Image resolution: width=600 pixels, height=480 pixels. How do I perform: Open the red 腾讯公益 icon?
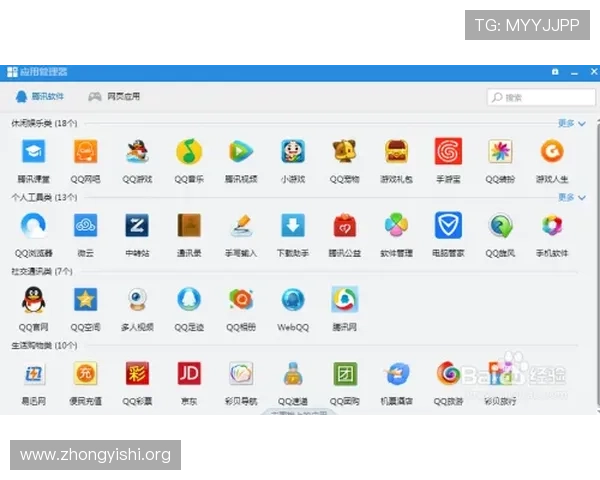click(x=344, y=225)
